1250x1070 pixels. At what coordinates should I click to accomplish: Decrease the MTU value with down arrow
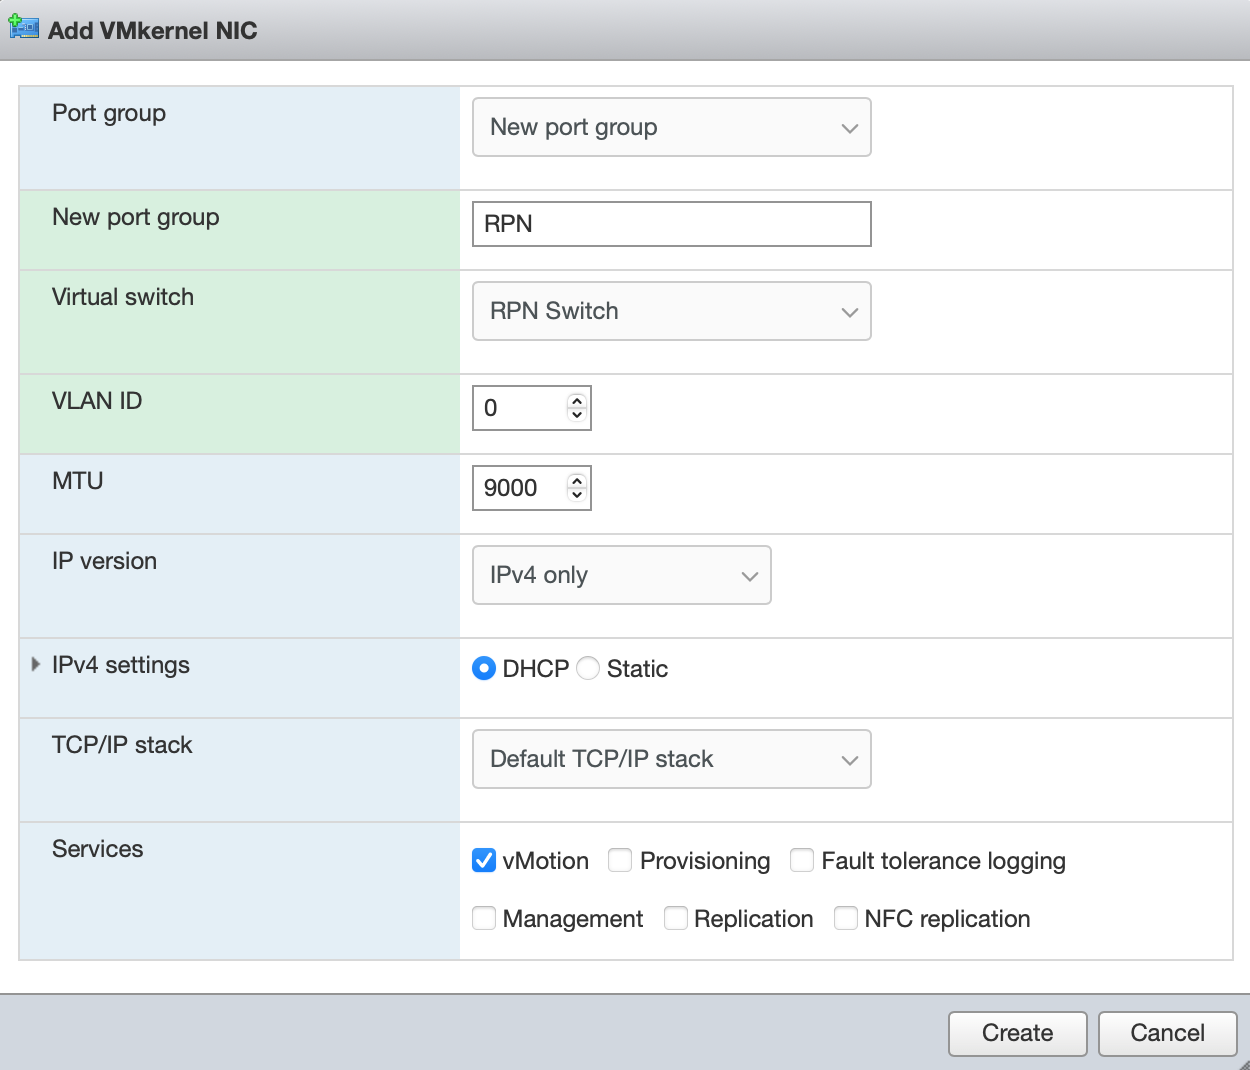pyautogui.click(x=577, y=495)
